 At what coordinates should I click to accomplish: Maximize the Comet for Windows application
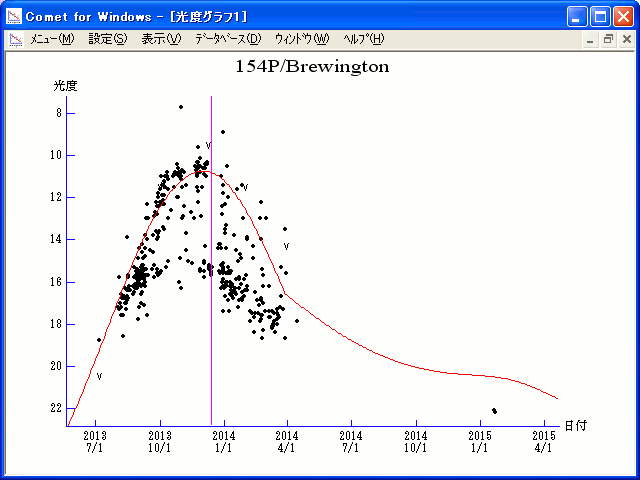coord(600,17)
